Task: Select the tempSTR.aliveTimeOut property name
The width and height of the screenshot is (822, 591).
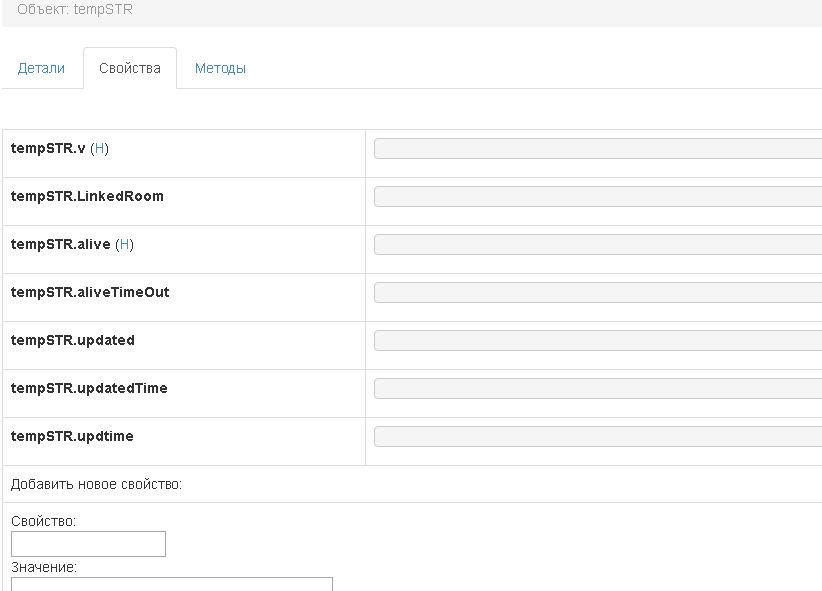Action: [90, 292]
